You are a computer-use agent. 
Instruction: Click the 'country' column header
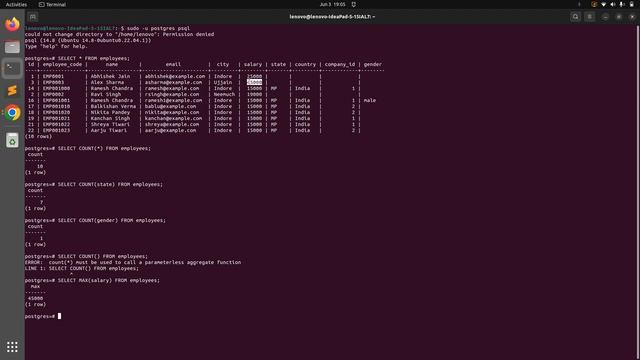pos(305,64)
